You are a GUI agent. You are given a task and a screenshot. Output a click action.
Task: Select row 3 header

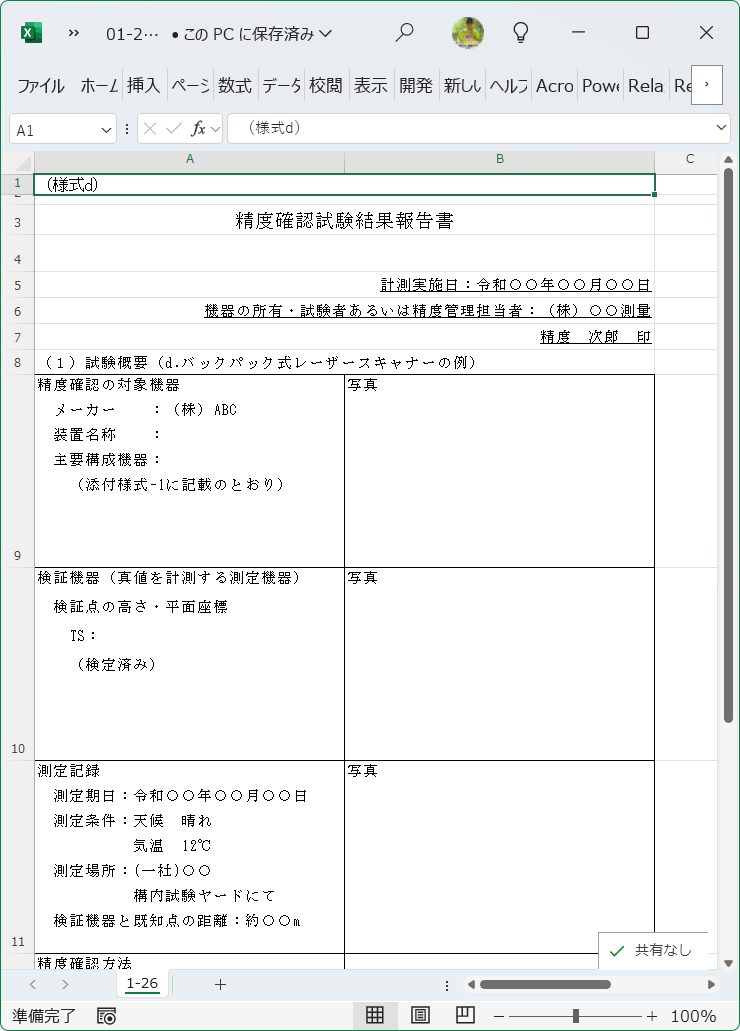(18, 222)
